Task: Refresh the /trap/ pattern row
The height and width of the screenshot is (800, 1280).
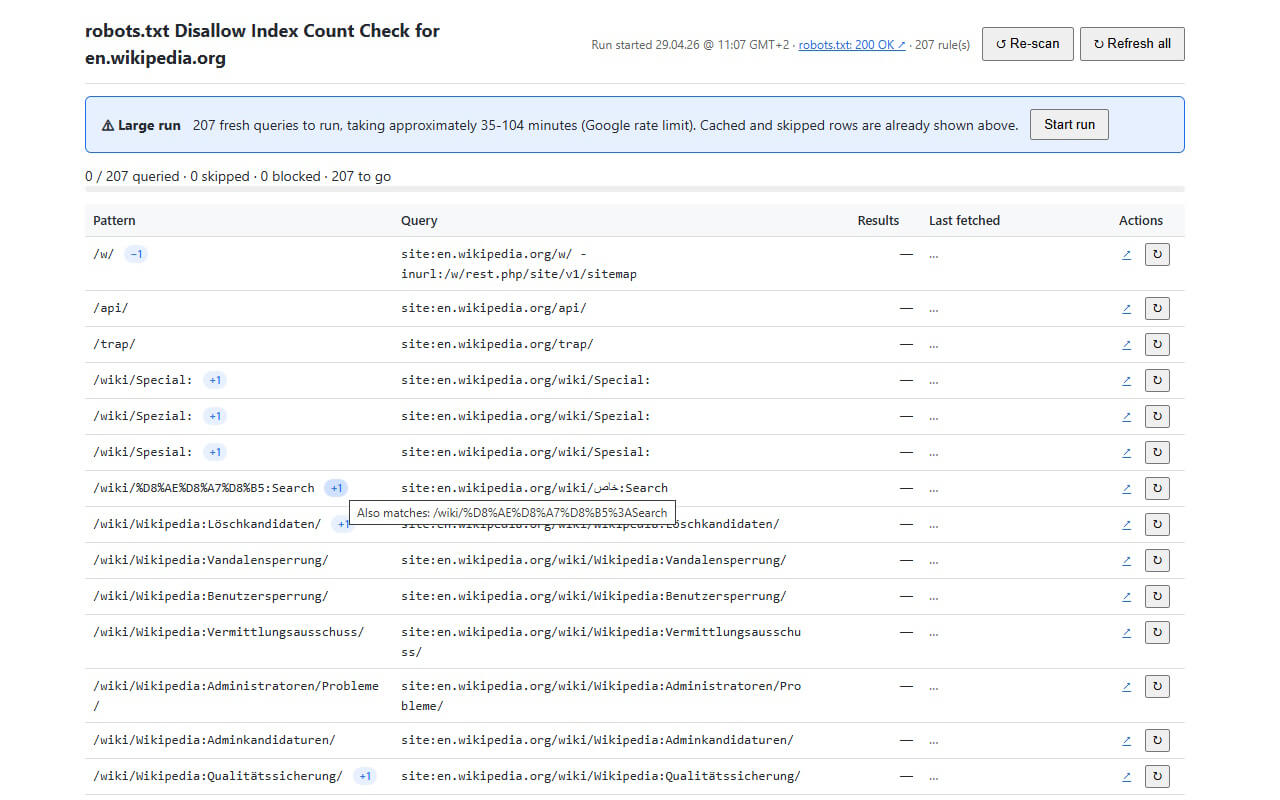Action: 1157,344
